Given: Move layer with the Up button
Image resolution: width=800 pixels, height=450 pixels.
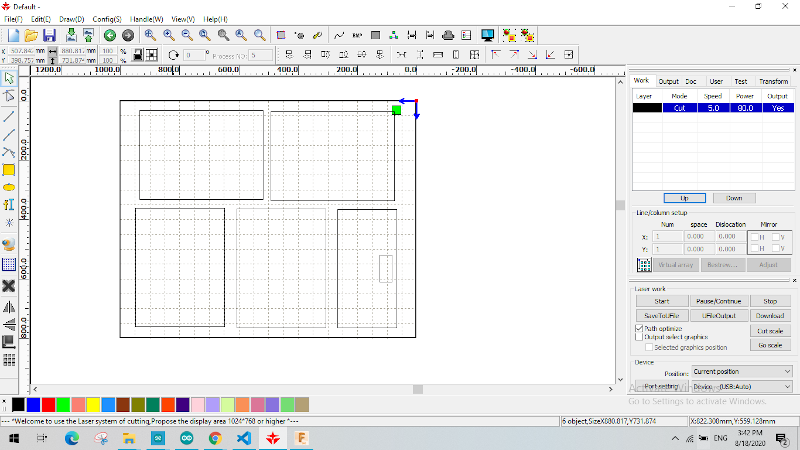Looking at the screenshot, I should (685, 198).
